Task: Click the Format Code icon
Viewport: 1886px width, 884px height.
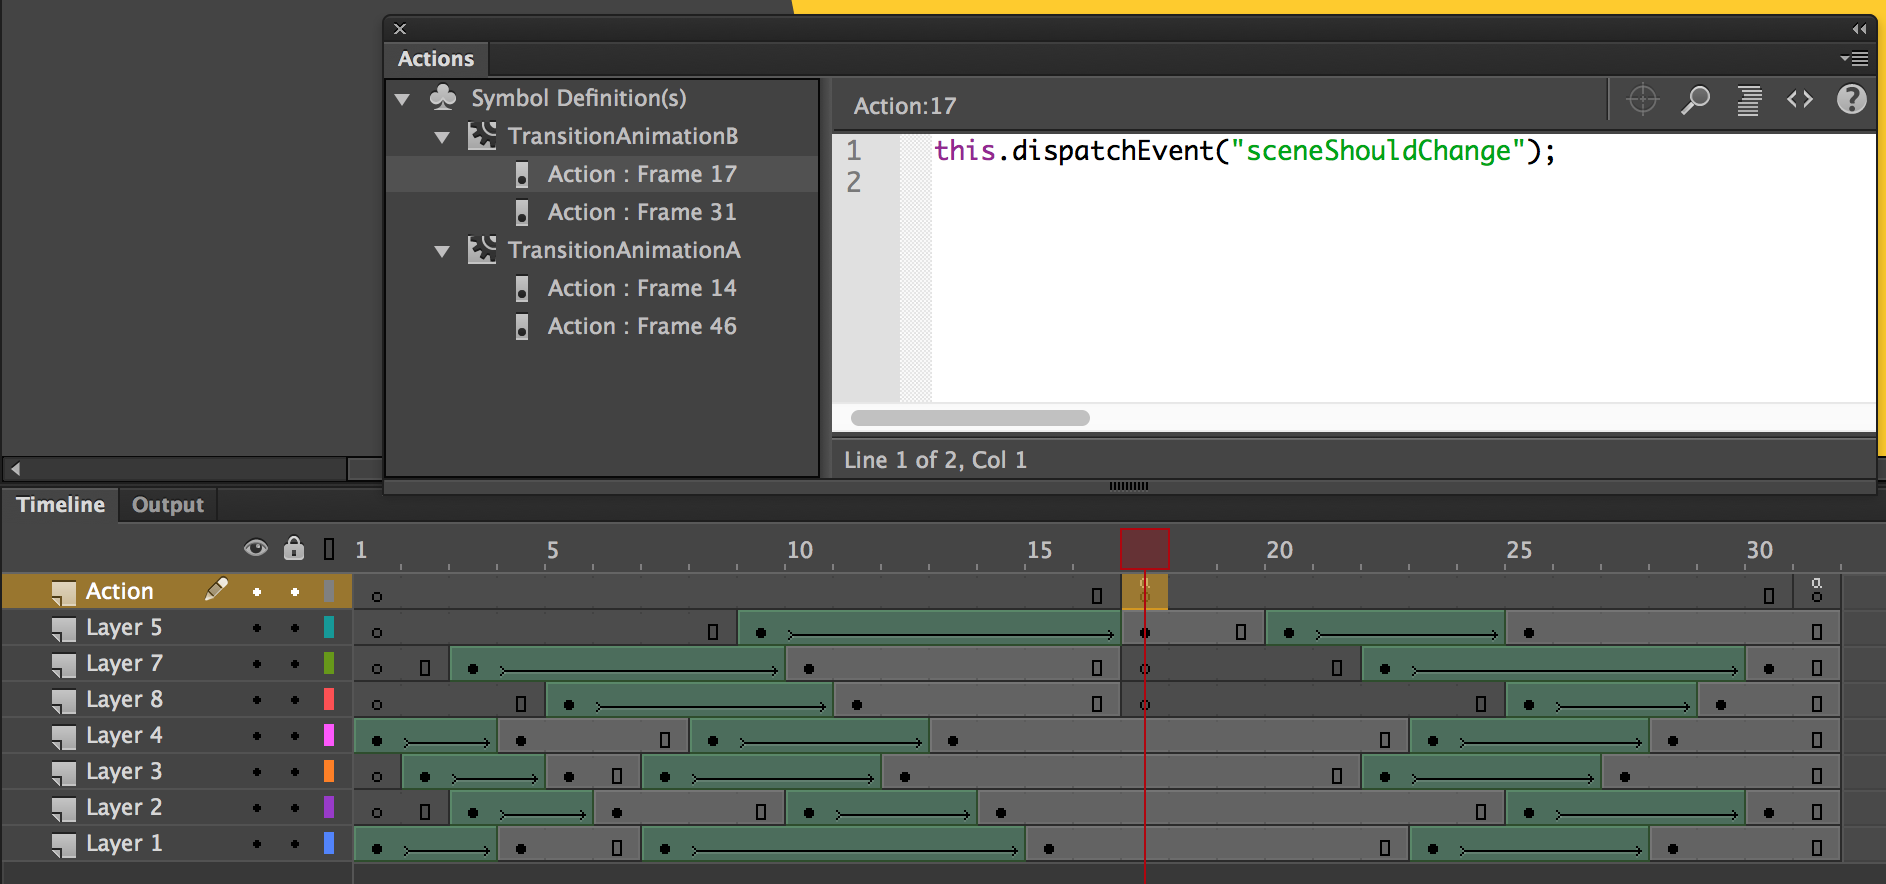Action: click(x=1748, y=100)
